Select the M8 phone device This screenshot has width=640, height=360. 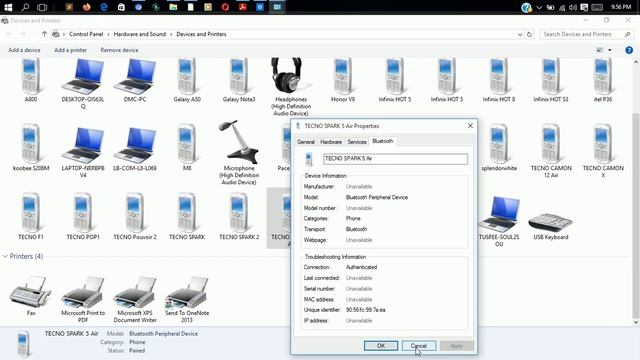(187, 147)
